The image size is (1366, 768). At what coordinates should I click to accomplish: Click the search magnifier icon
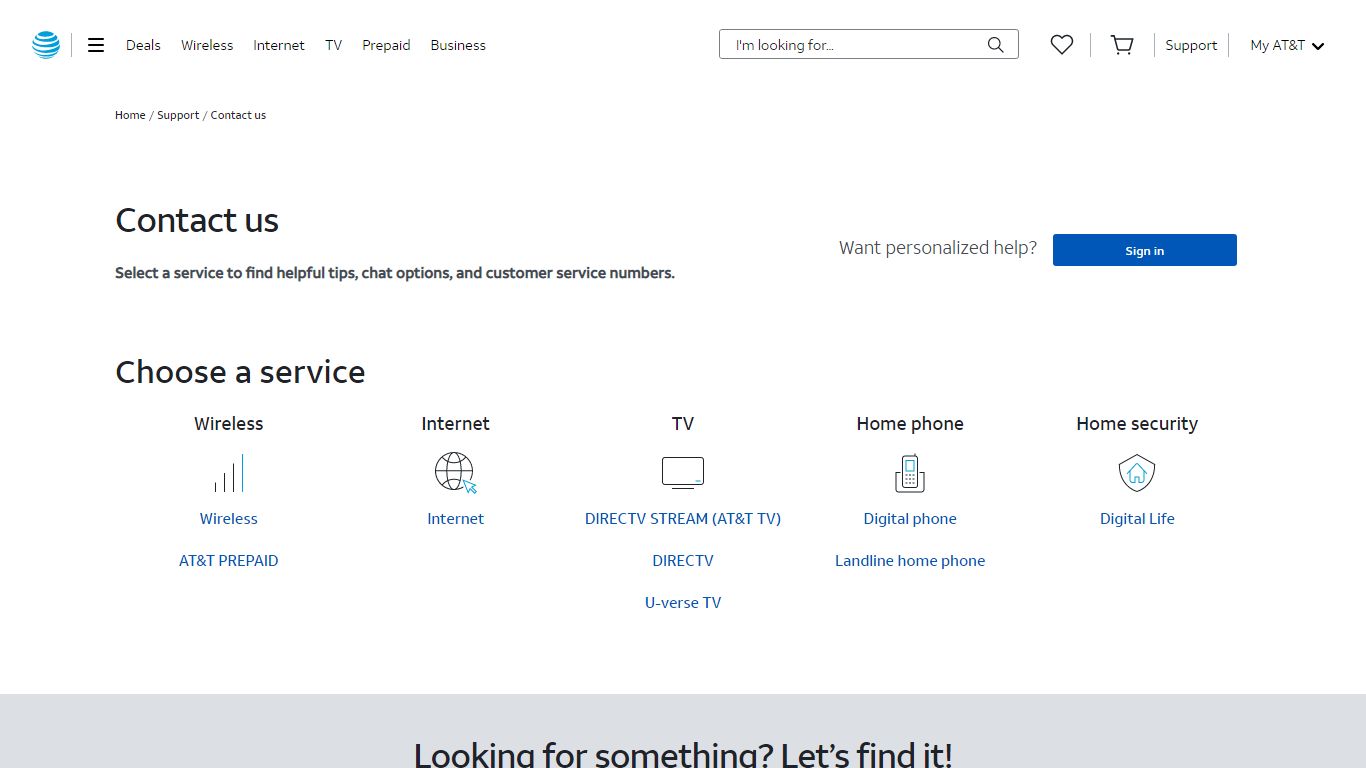pos(995,45)
